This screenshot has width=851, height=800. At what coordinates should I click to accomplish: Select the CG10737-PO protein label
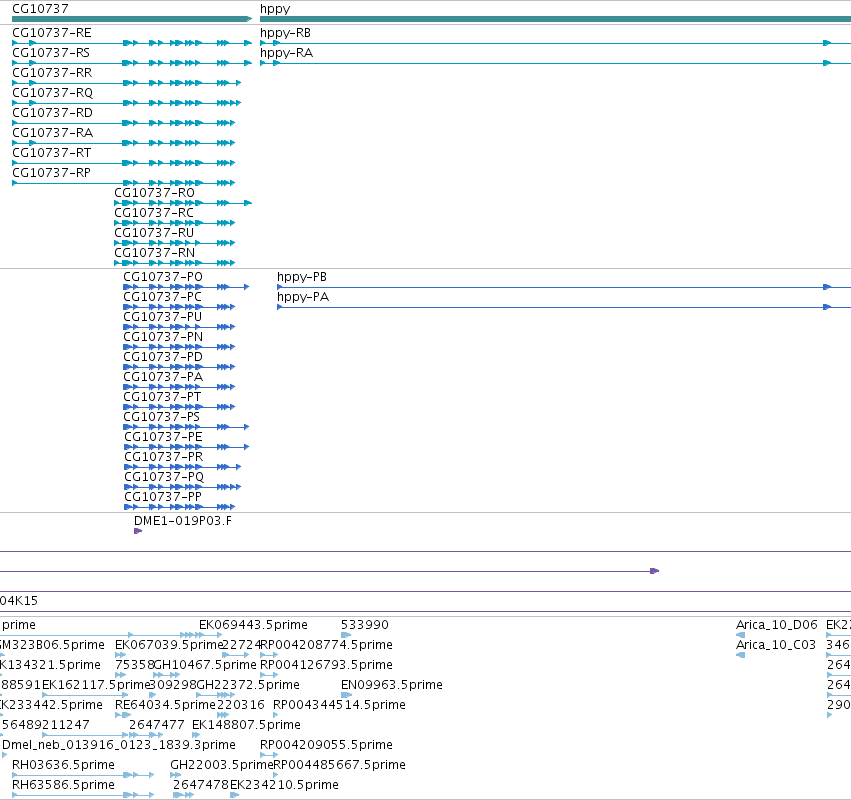click(163, 277)
